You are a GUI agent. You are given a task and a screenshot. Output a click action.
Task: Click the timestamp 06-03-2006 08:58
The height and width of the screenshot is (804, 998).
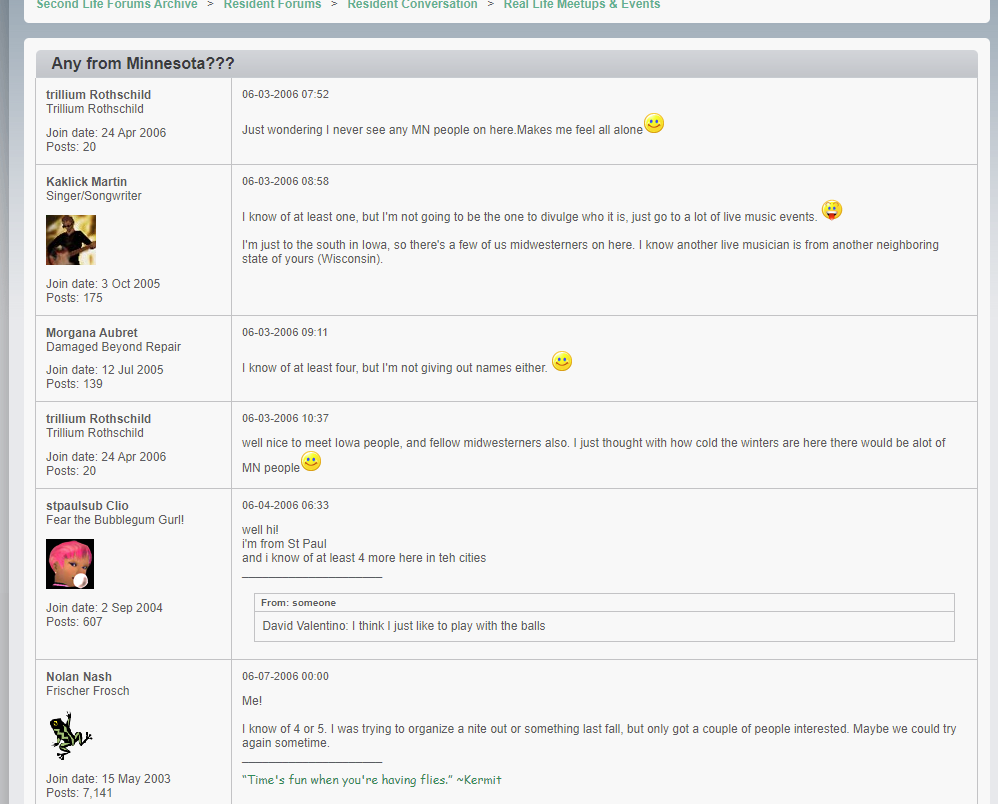click(285, 181)
